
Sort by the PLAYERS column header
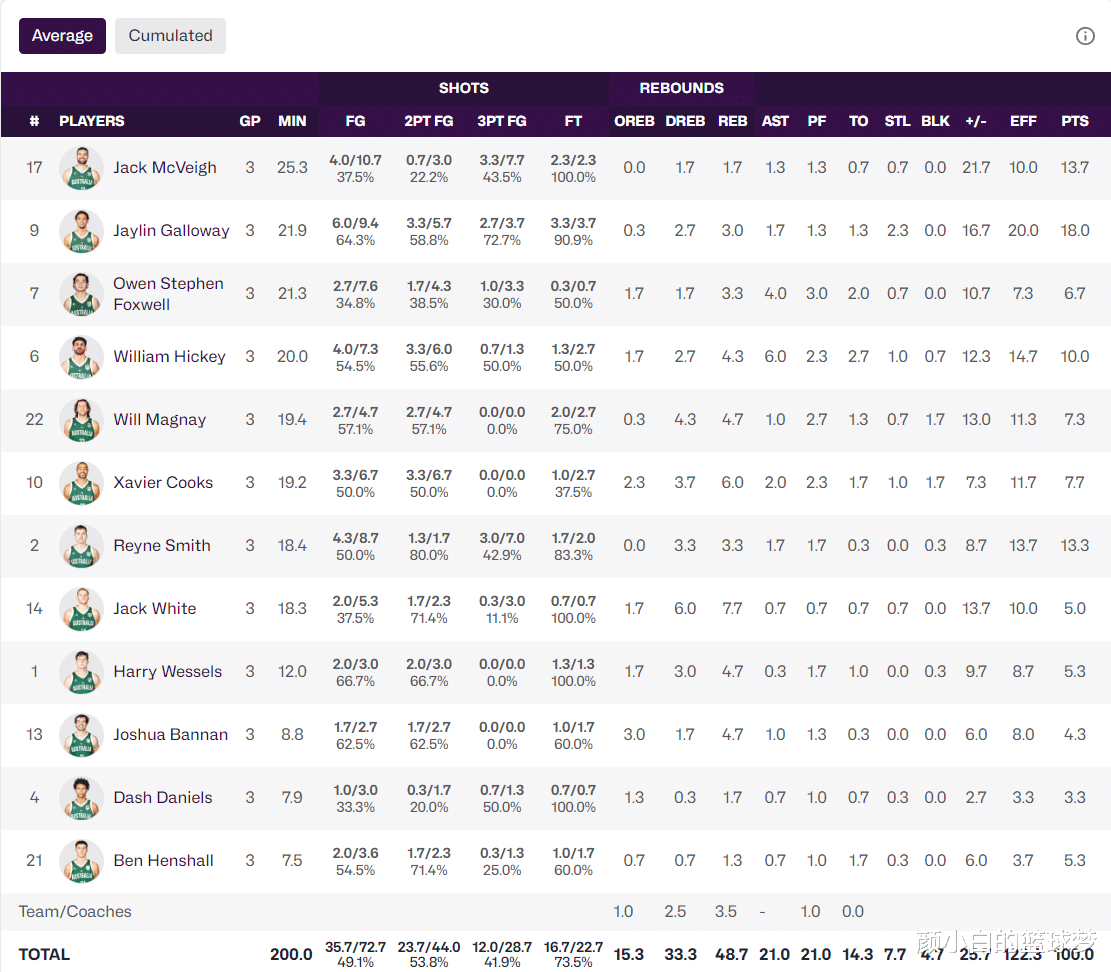click(x=91, y=121)
